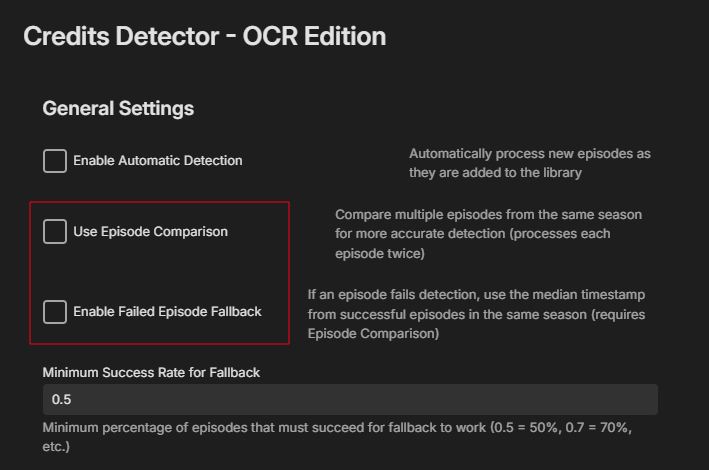Image resolution: width=709 pixels, height=470 pixels.
Task: Click the 'Enable Failed Episode Fallback' label text
Action: point(167,312)
